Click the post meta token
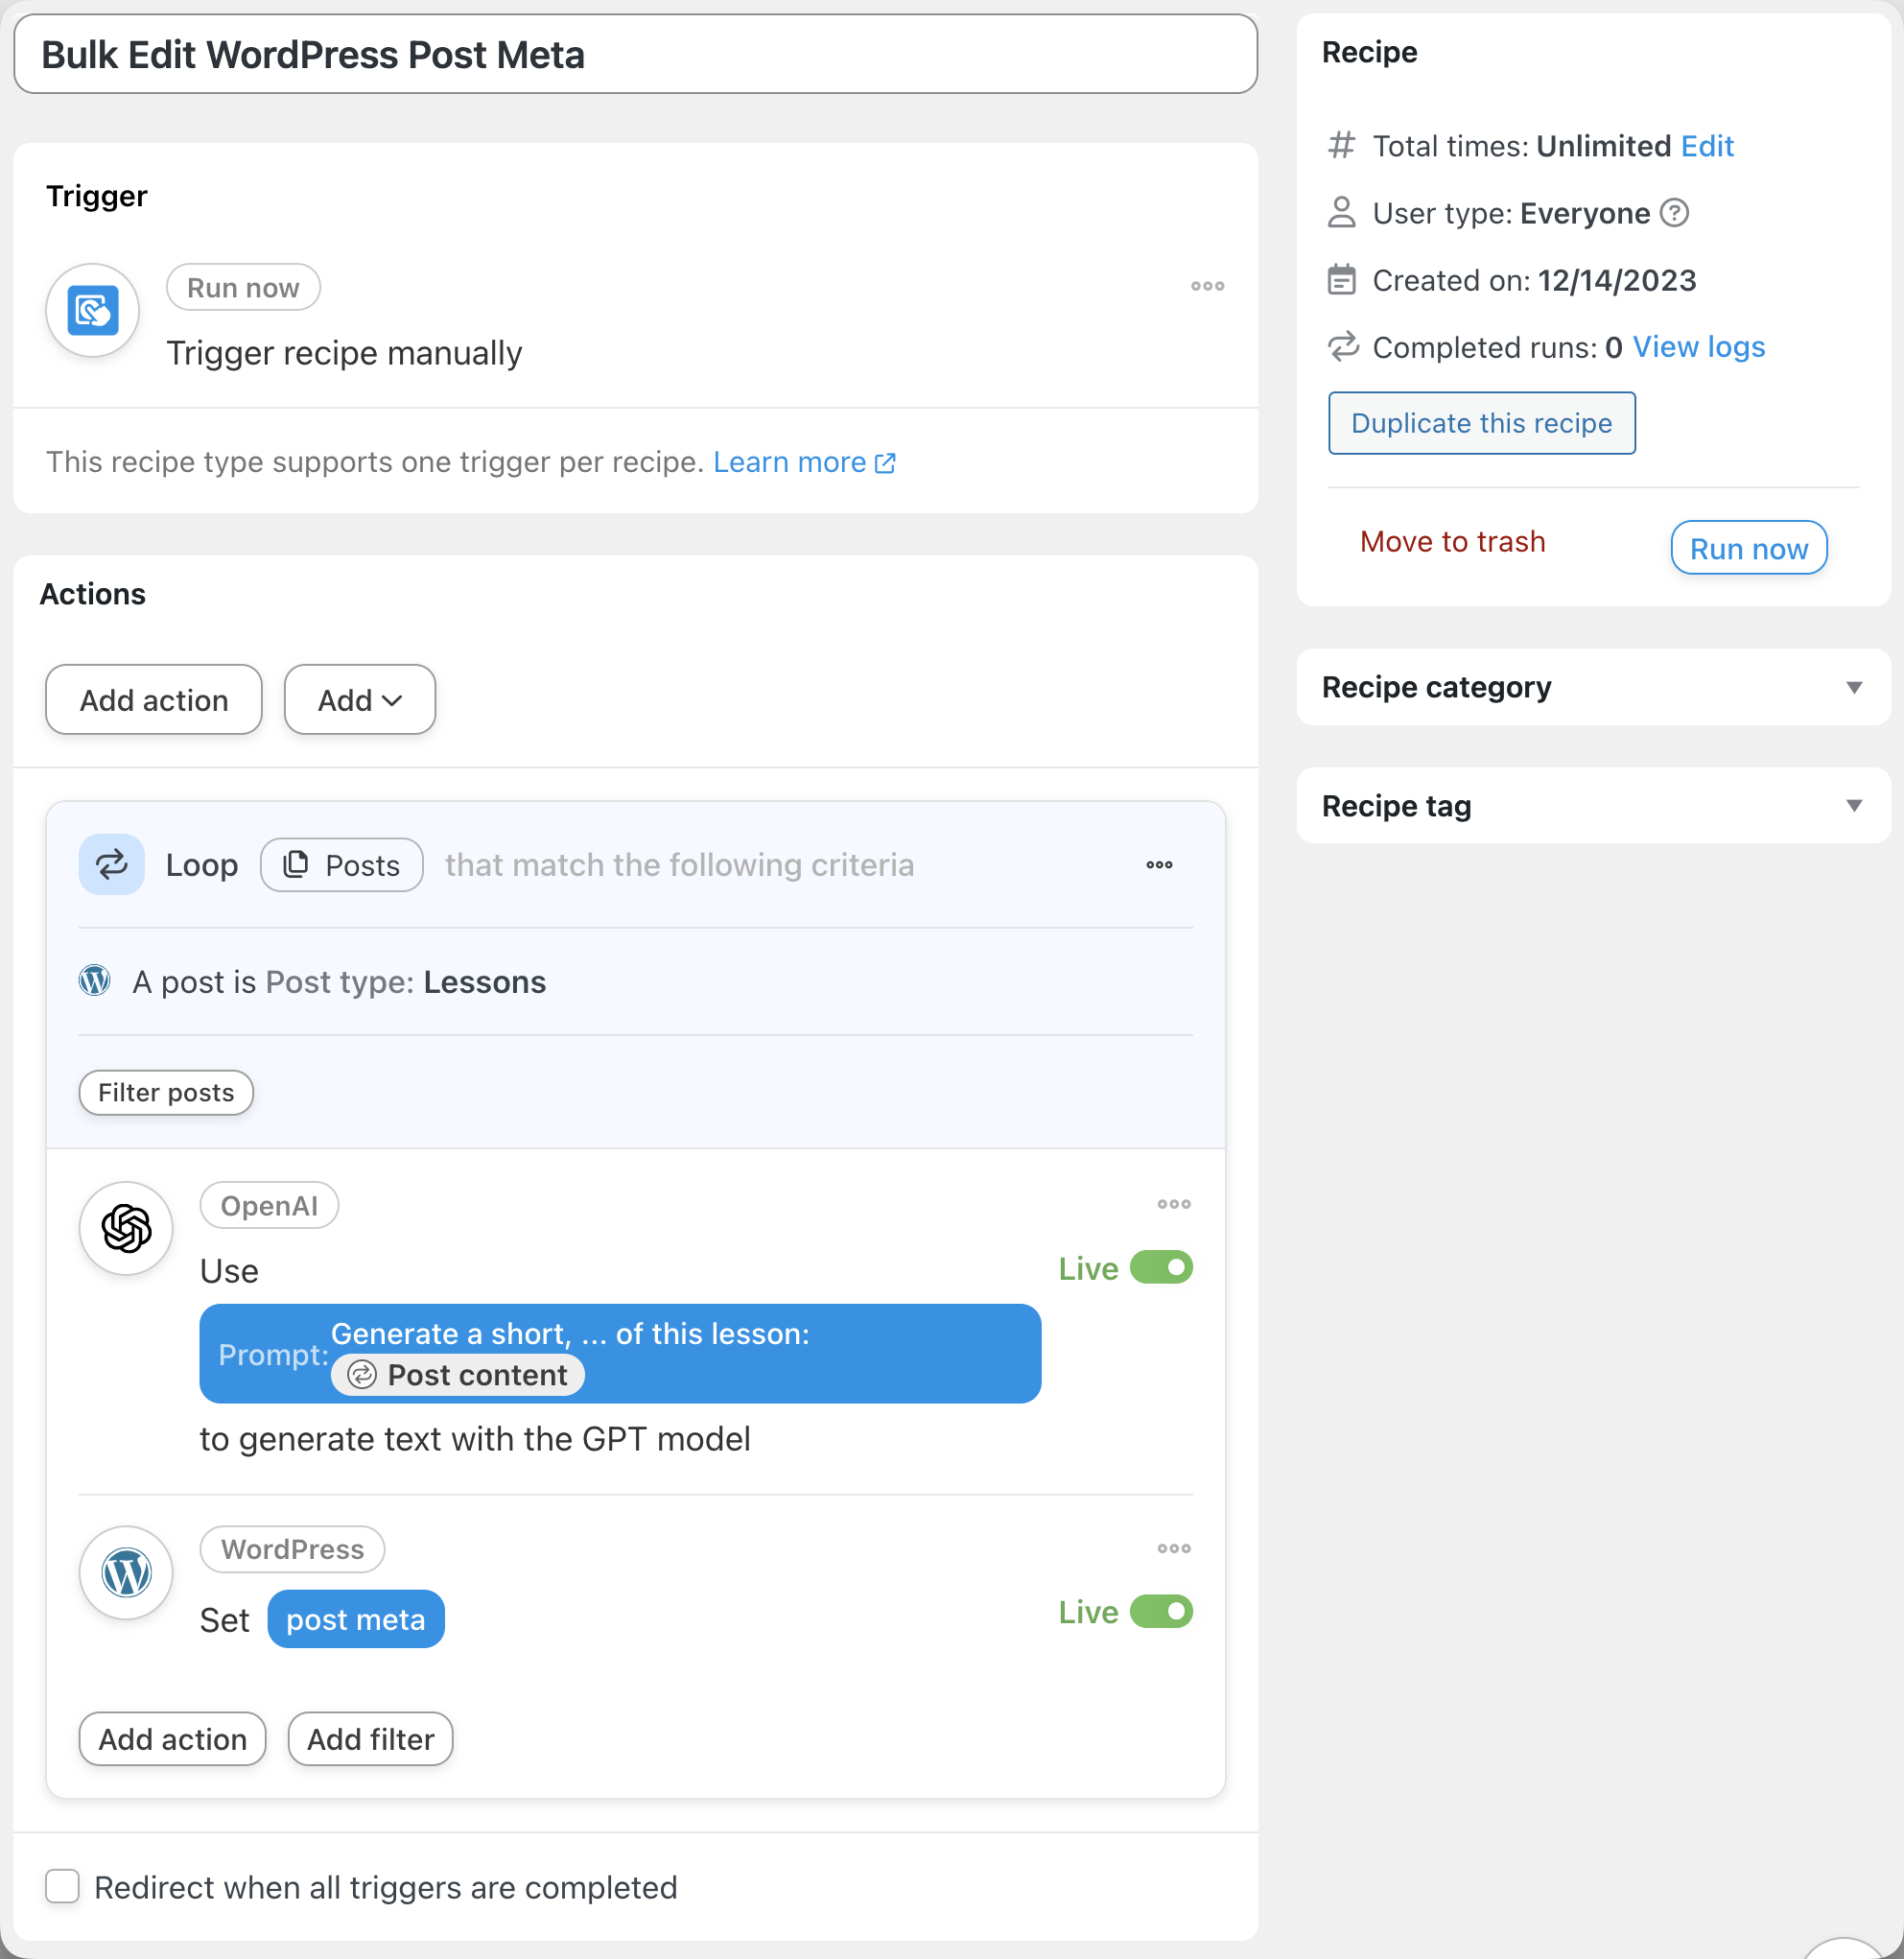1904x1959 pixels. 355,1619
